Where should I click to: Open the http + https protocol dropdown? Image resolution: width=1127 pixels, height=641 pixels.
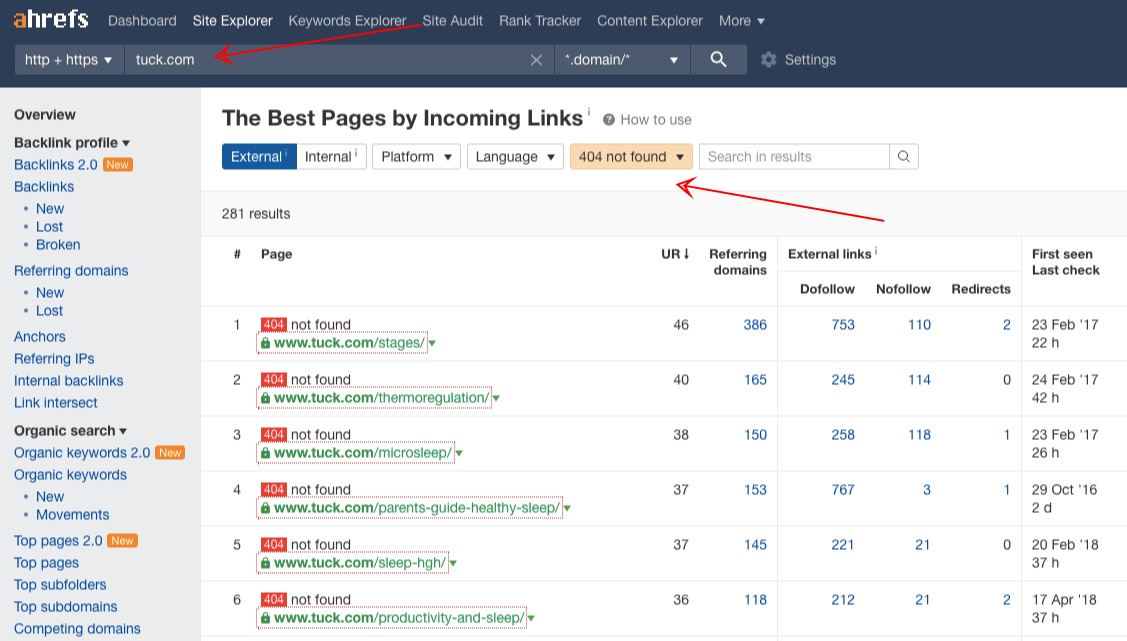tap(69, 60)
